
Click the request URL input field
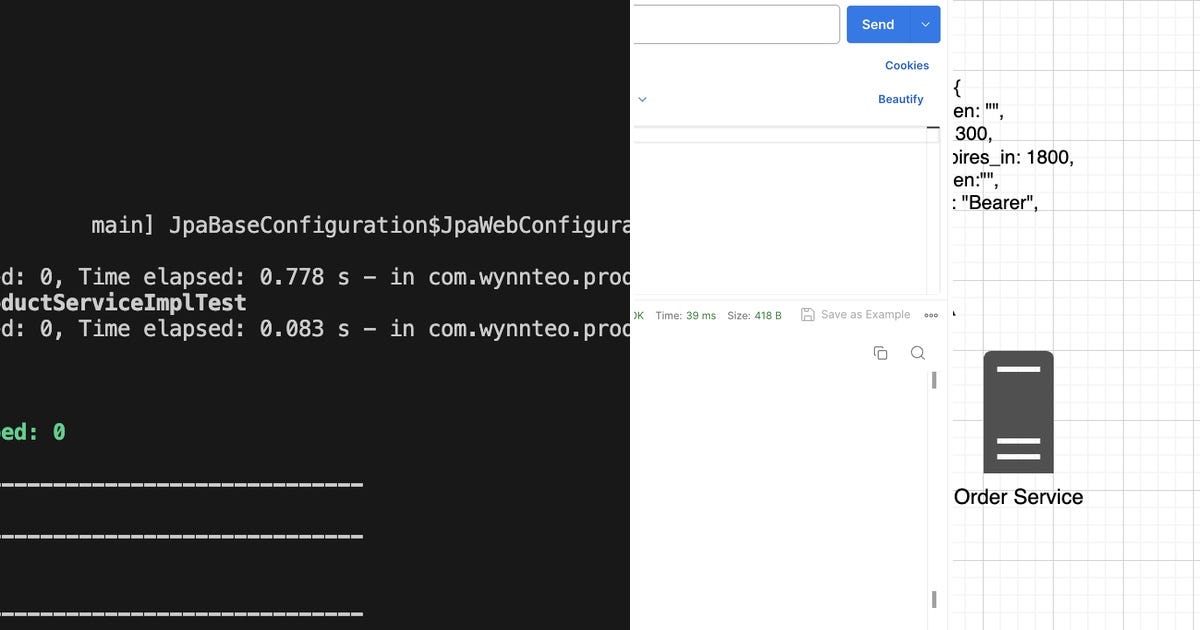[x=735, y=24]
